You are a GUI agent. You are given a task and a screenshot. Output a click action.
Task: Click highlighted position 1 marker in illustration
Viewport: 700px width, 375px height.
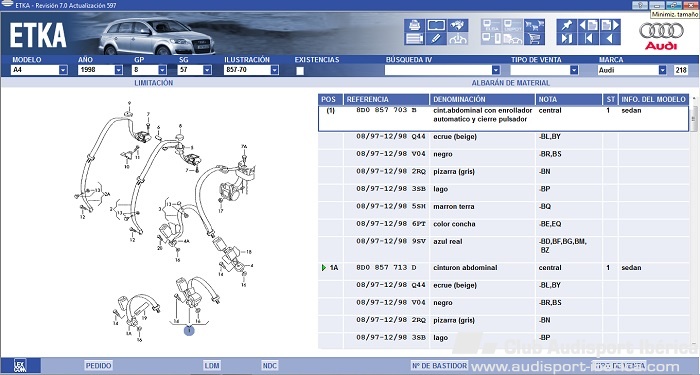(189, 330)
